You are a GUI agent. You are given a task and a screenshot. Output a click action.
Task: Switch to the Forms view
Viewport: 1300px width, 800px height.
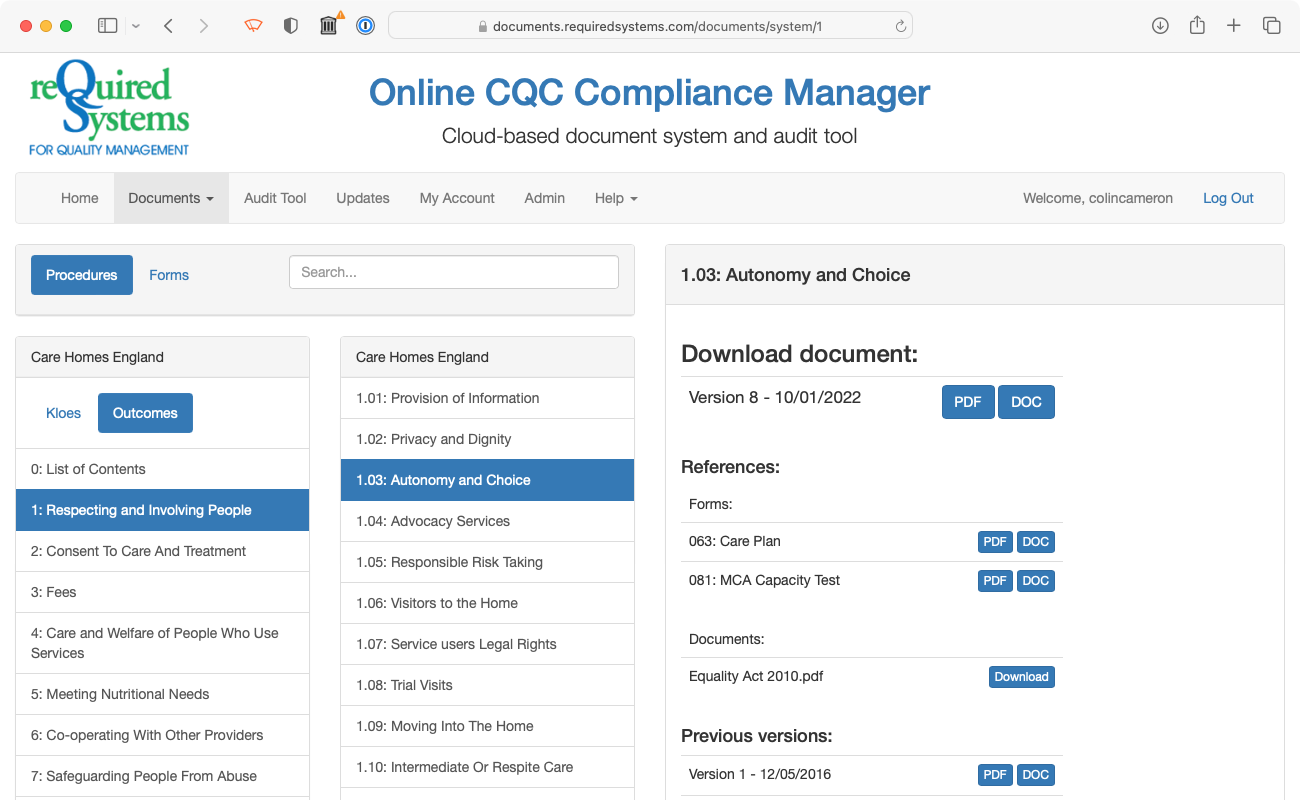[168, 275]
